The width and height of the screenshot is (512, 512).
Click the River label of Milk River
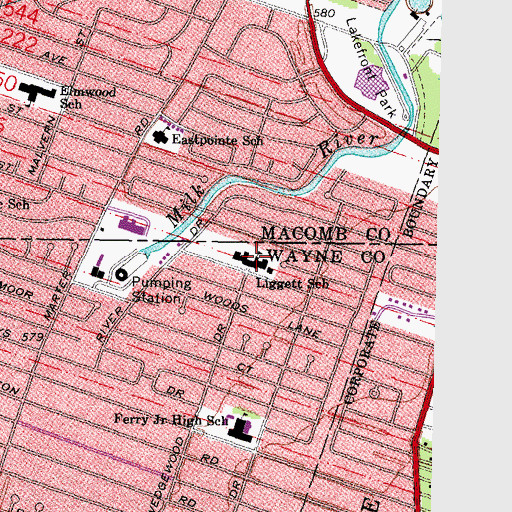point(348,145)
